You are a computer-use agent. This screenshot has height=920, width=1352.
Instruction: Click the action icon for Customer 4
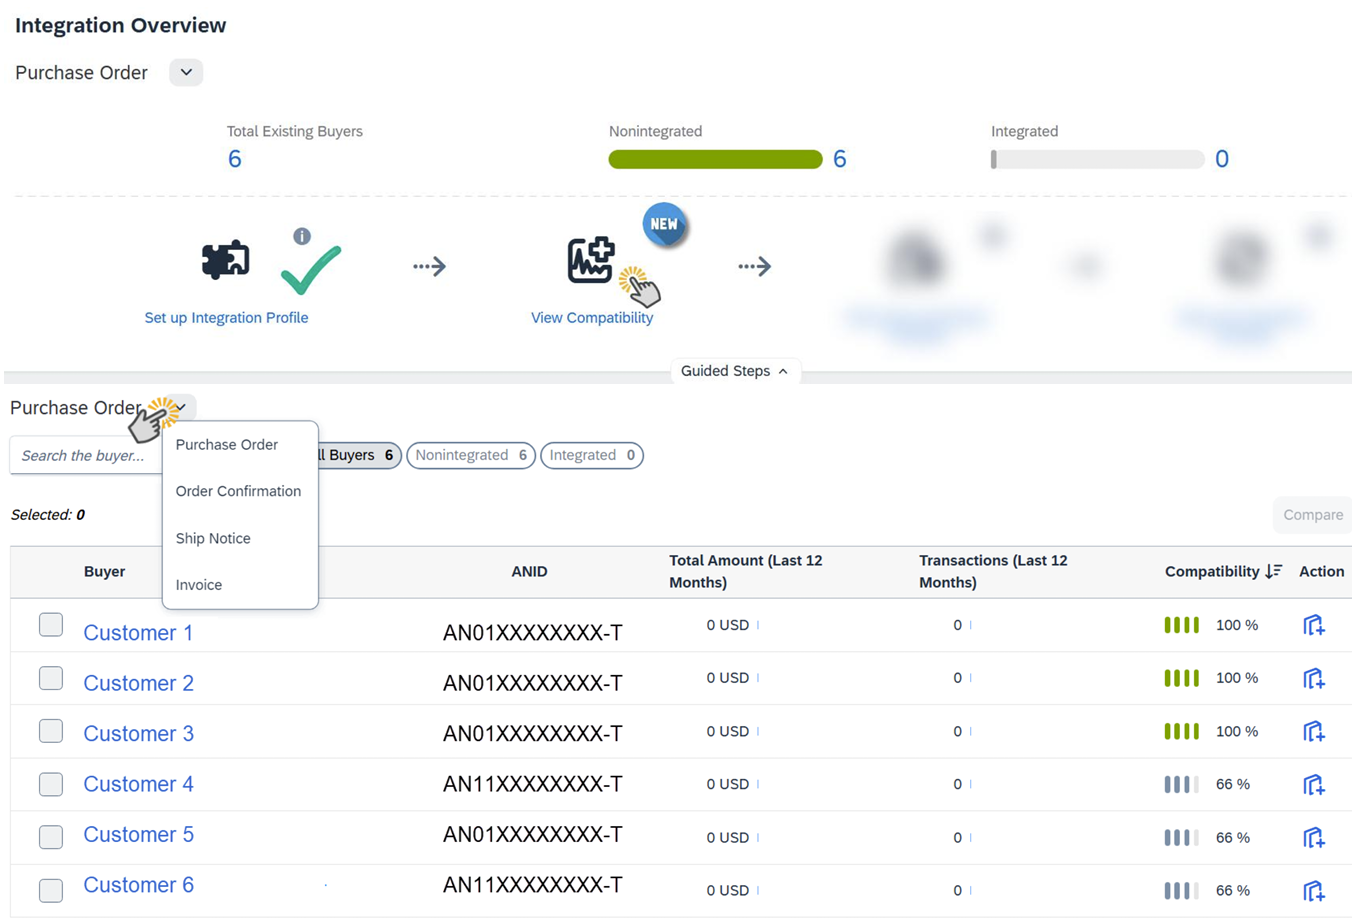click(1313, 785)
